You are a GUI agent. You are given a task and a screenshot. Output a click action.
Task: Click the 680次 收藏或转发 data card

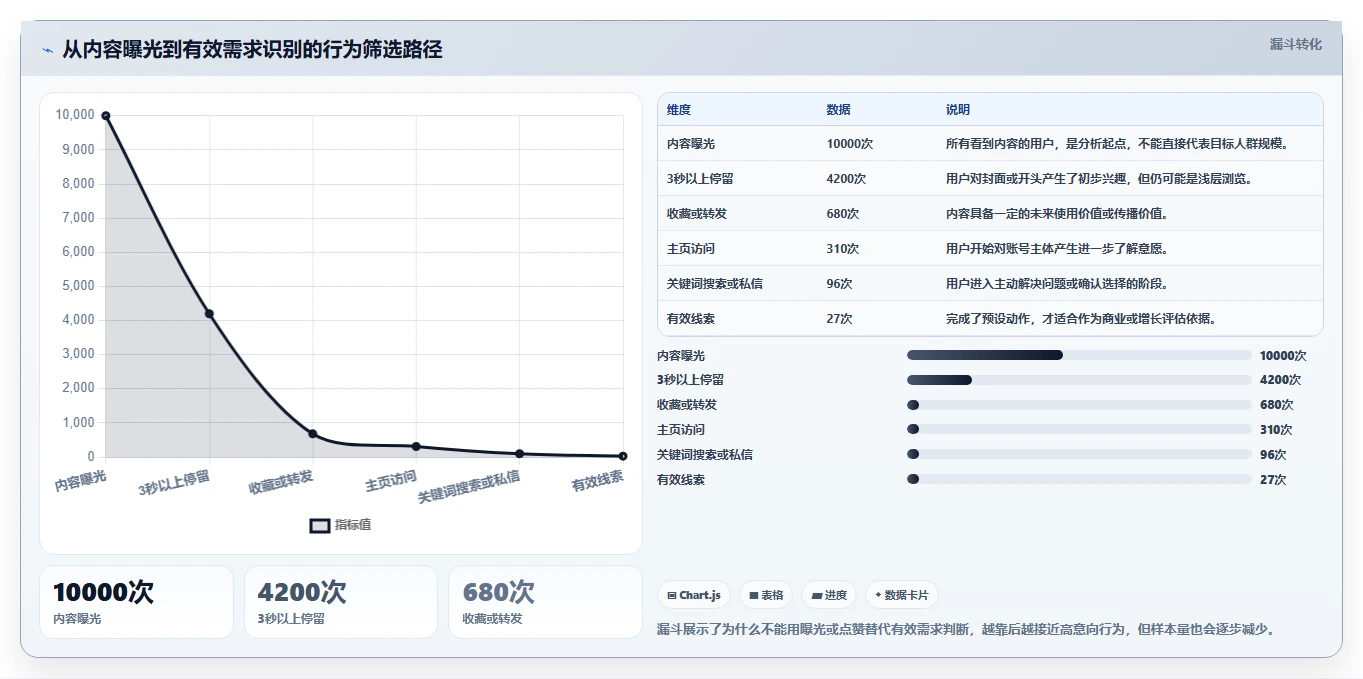[x=545, y=602]
